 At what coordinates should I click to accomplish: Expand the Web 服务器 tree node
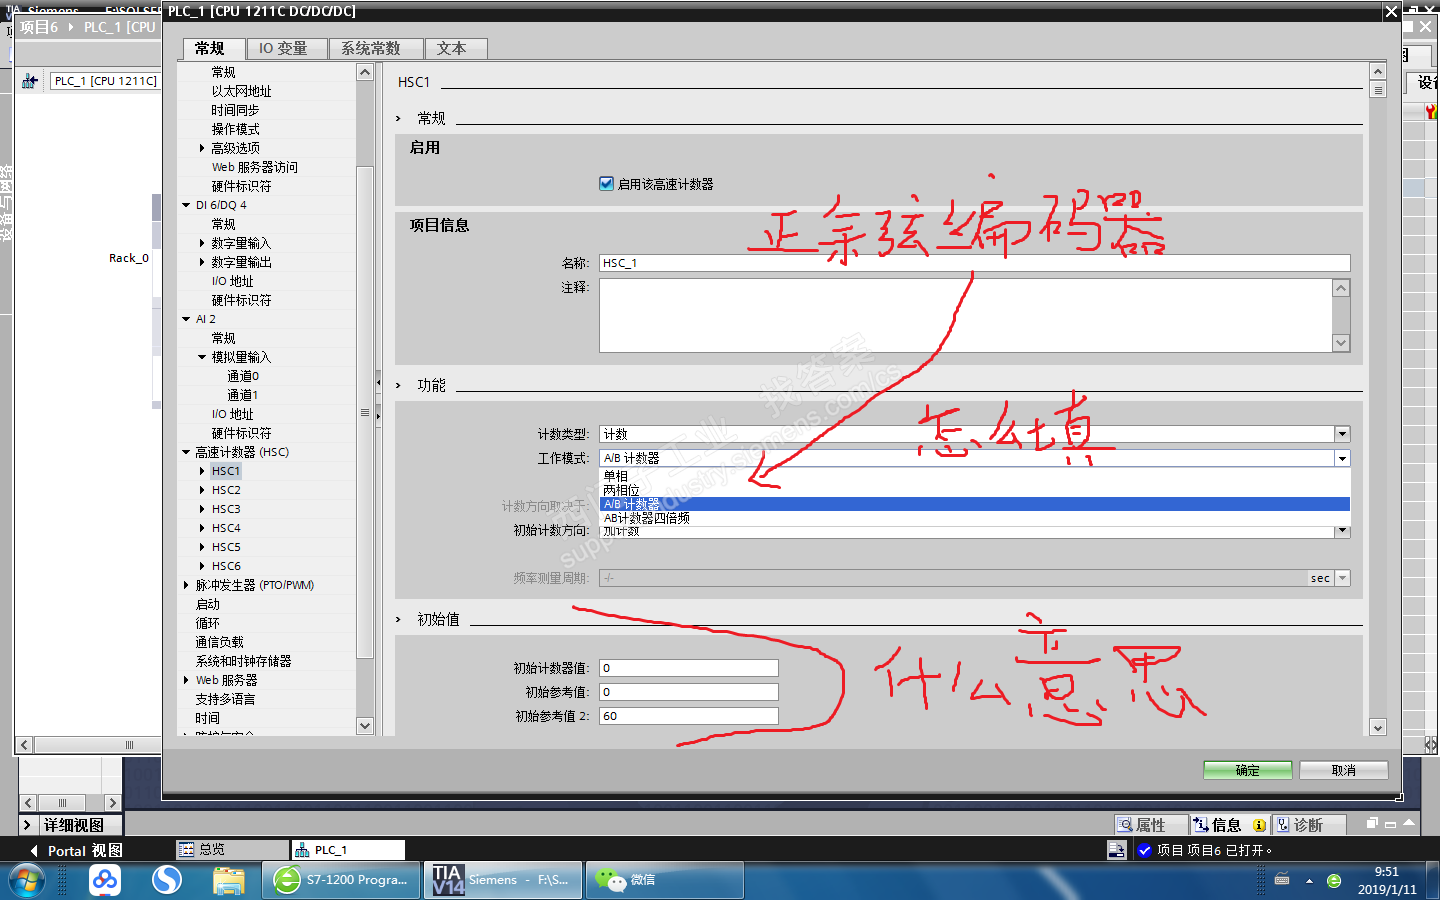(186, 680)
